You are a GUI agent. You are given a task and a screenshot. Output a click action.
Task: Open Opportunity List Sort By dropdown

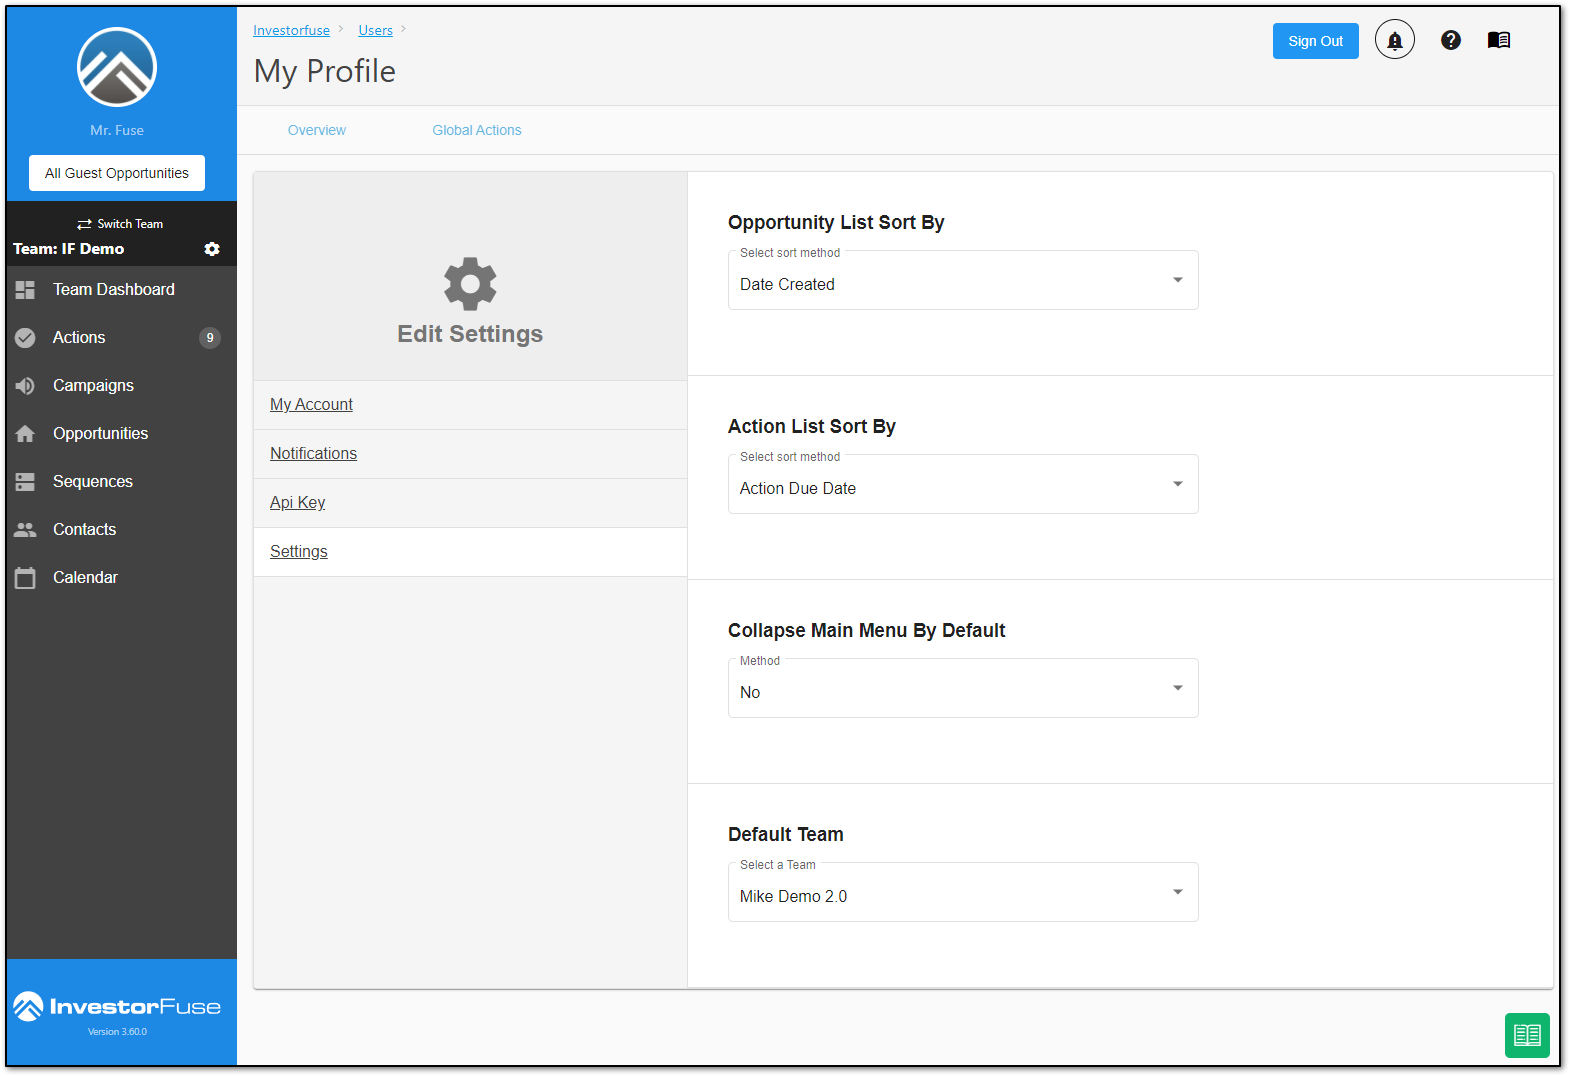(963, 280)
